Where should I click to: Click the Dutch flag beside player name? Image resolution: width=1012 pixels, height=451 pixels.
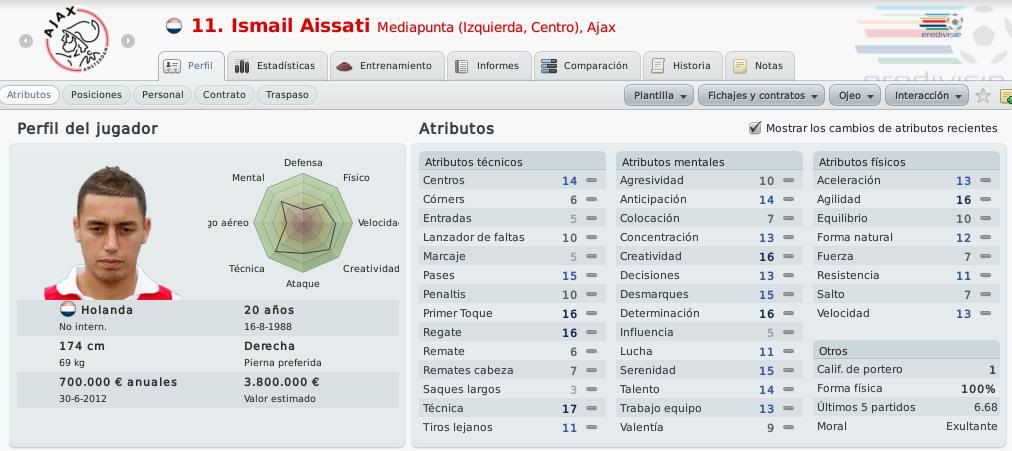174,26
